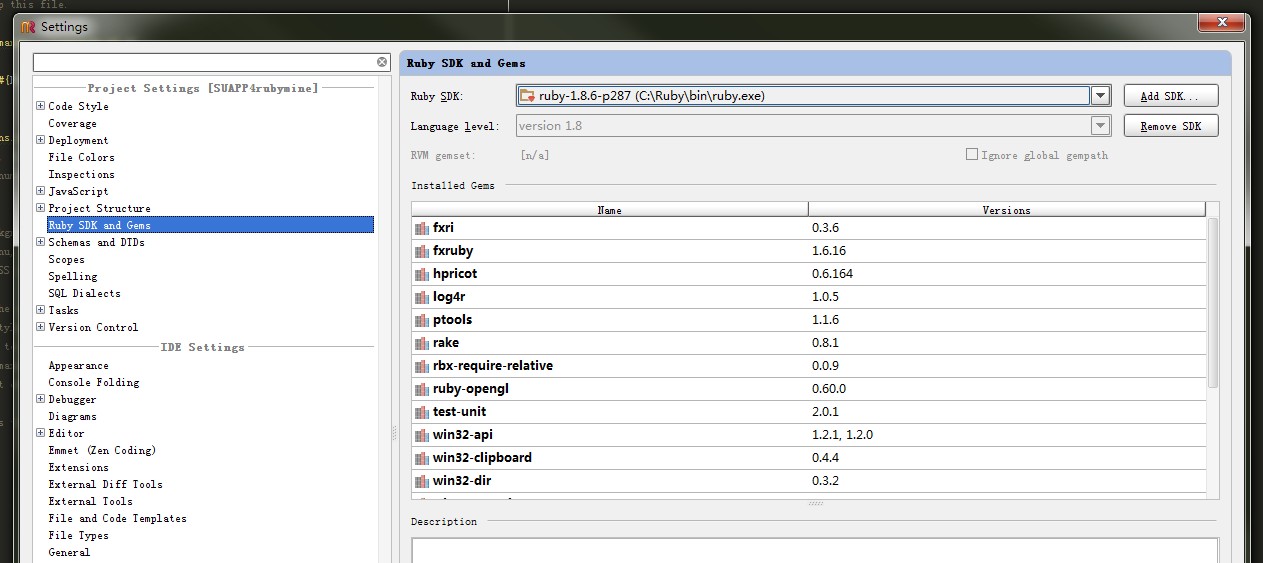Open File Types settings

point(78,536)
